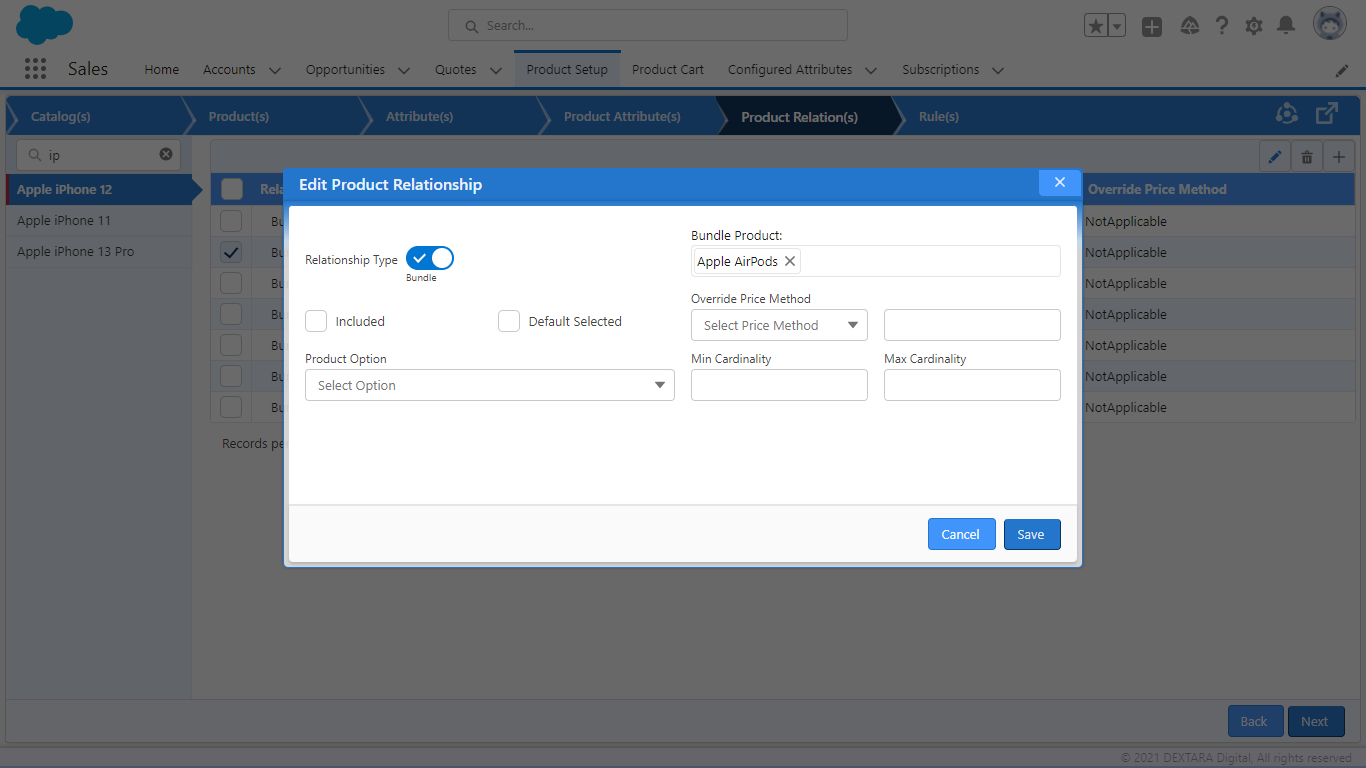Click the Cancel button

coord(960,534)
